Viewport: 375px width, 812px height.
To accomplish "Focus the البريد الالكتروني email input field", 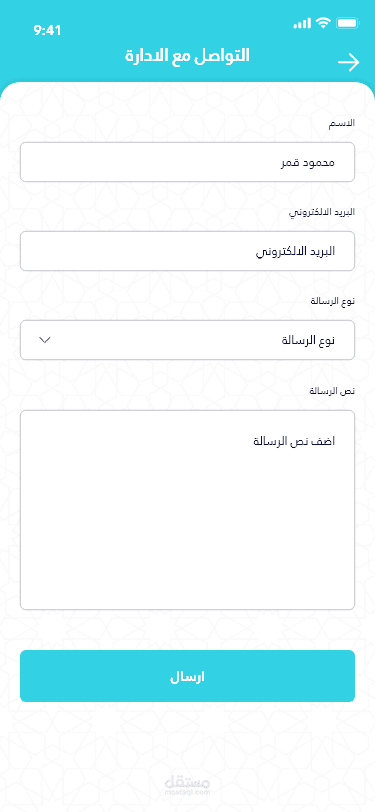I will (188, 251).
